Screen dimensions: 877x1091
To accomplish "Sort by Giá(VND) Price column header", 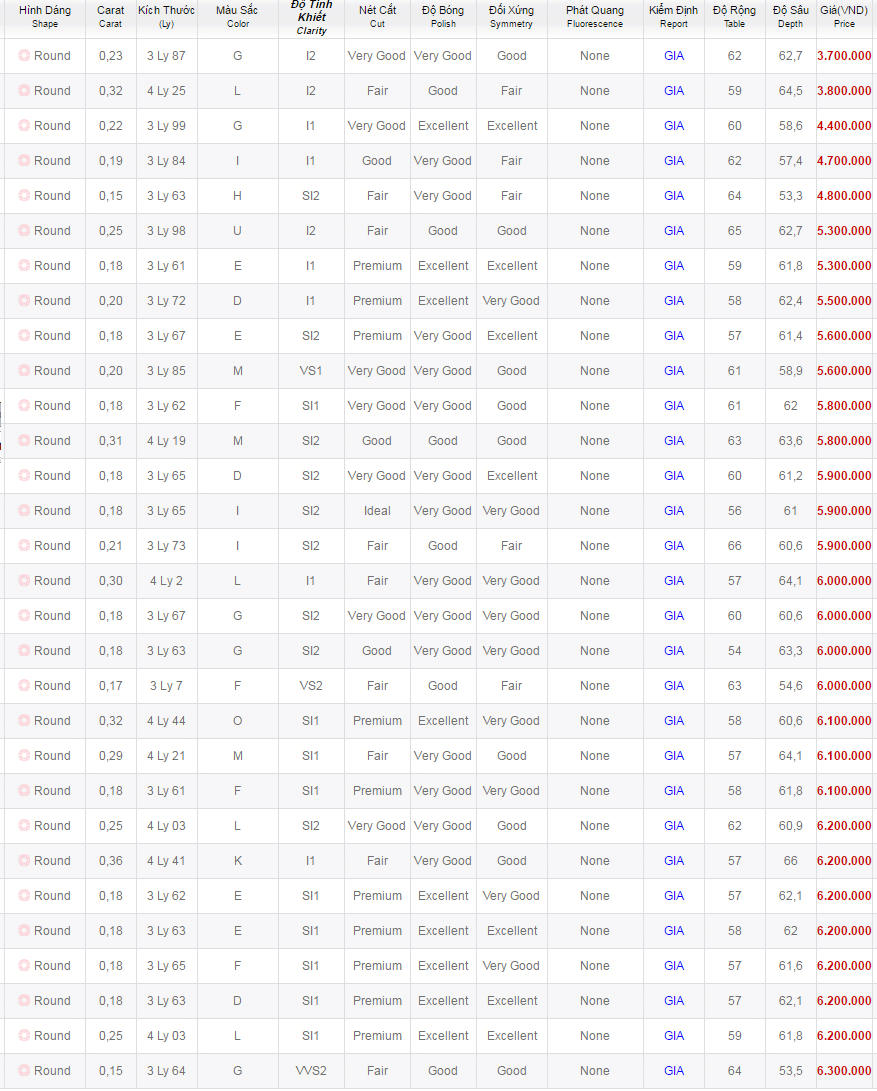I will tap(844, 17).
